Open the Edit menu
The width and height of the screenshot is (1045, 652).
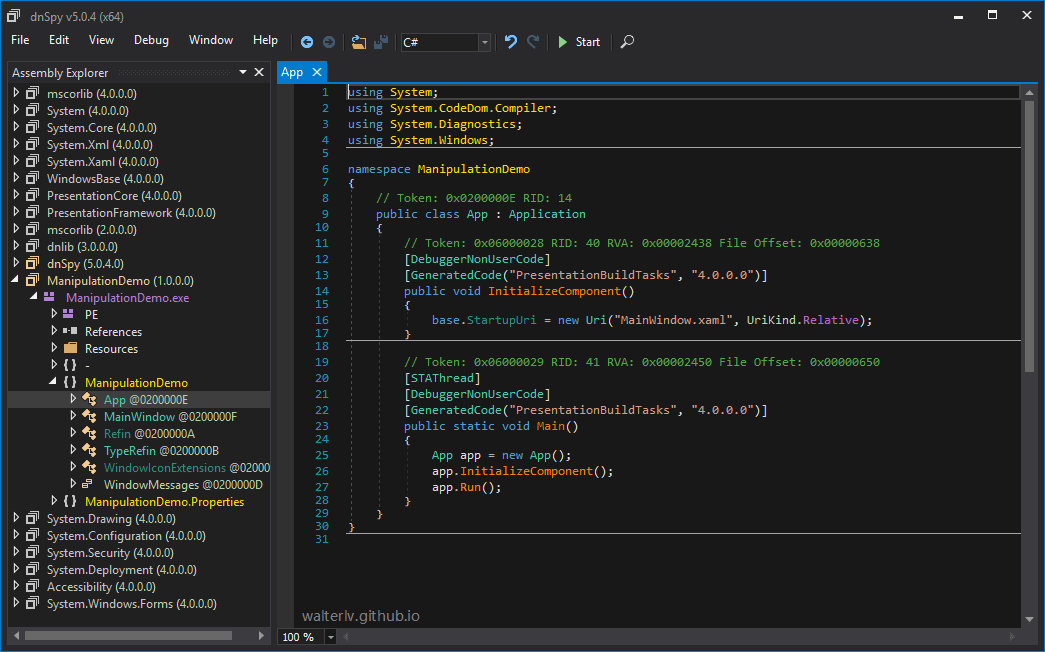click(x=59, y=40)
